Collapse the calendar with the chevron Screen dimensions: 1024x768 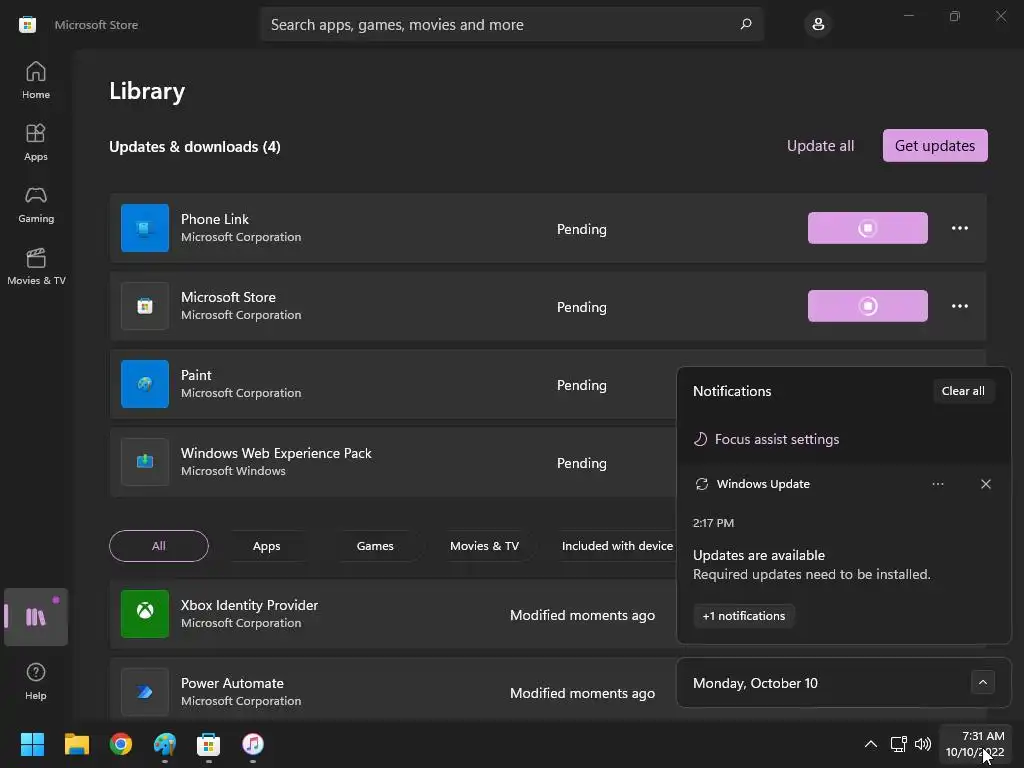983,682
